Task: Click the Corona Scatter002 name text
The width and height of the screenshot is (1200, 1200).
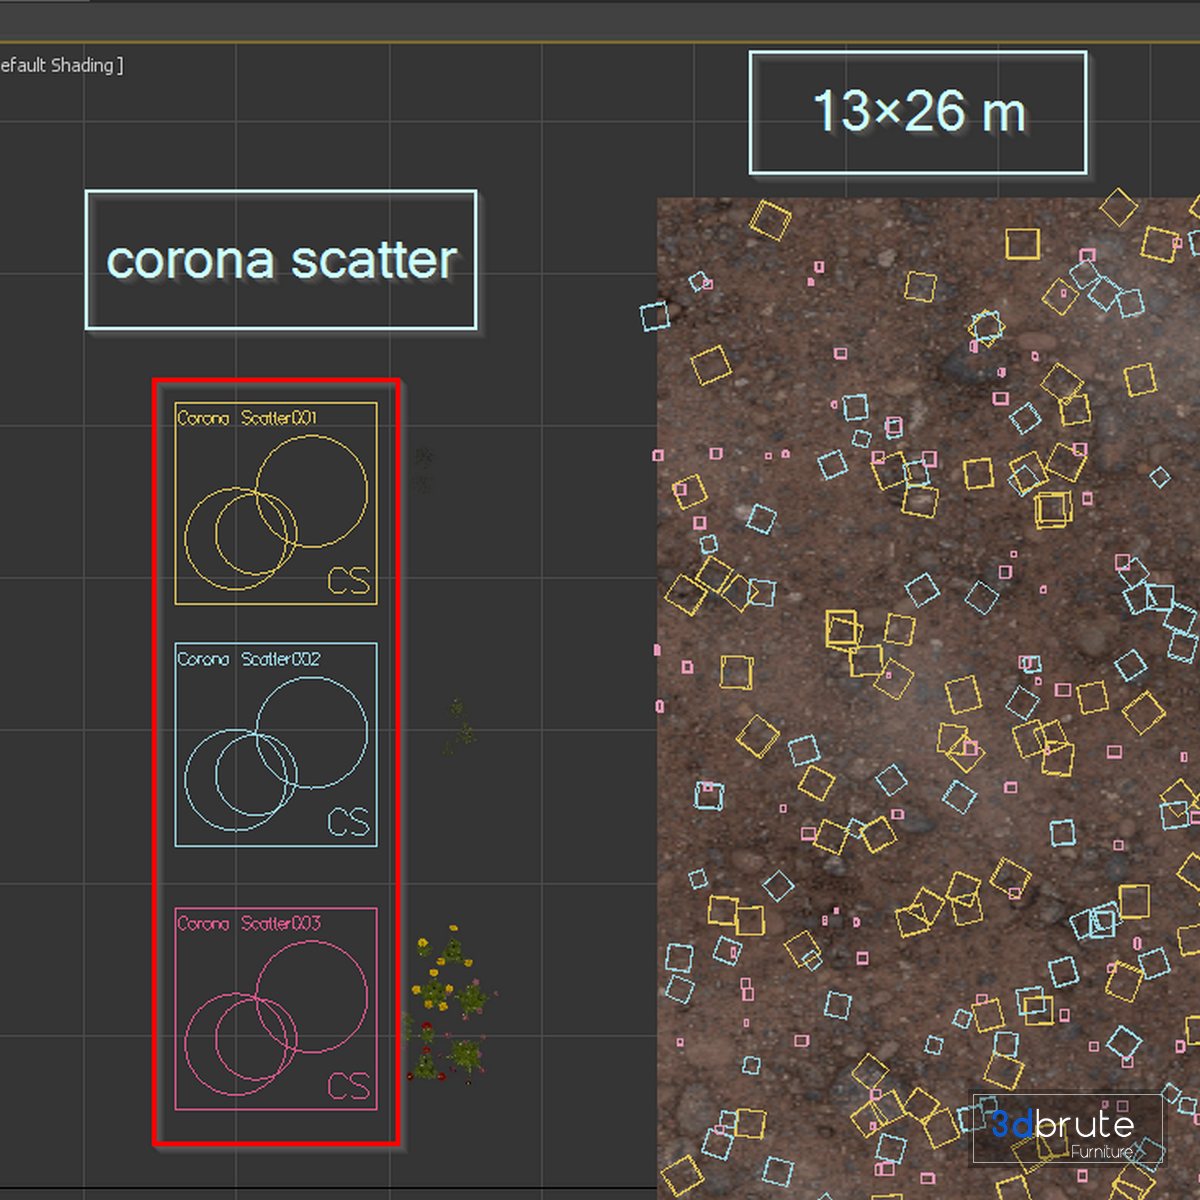Action: (248, 659)
